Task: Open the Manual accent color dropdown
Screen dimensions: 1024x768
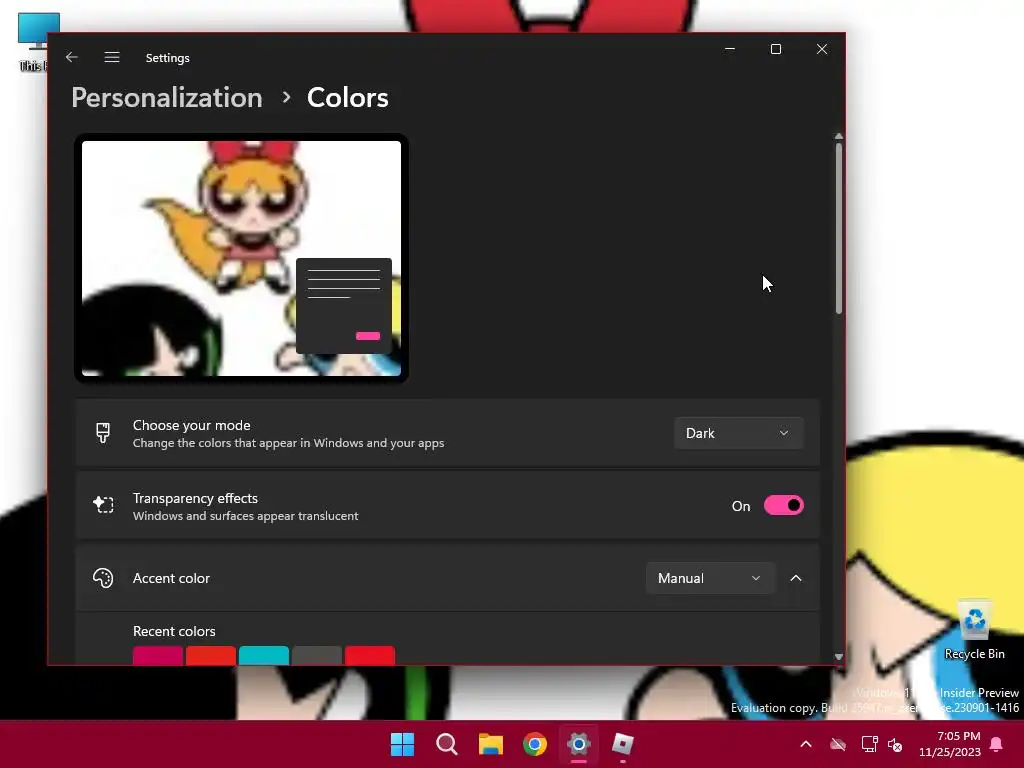Action: [711, 578]
